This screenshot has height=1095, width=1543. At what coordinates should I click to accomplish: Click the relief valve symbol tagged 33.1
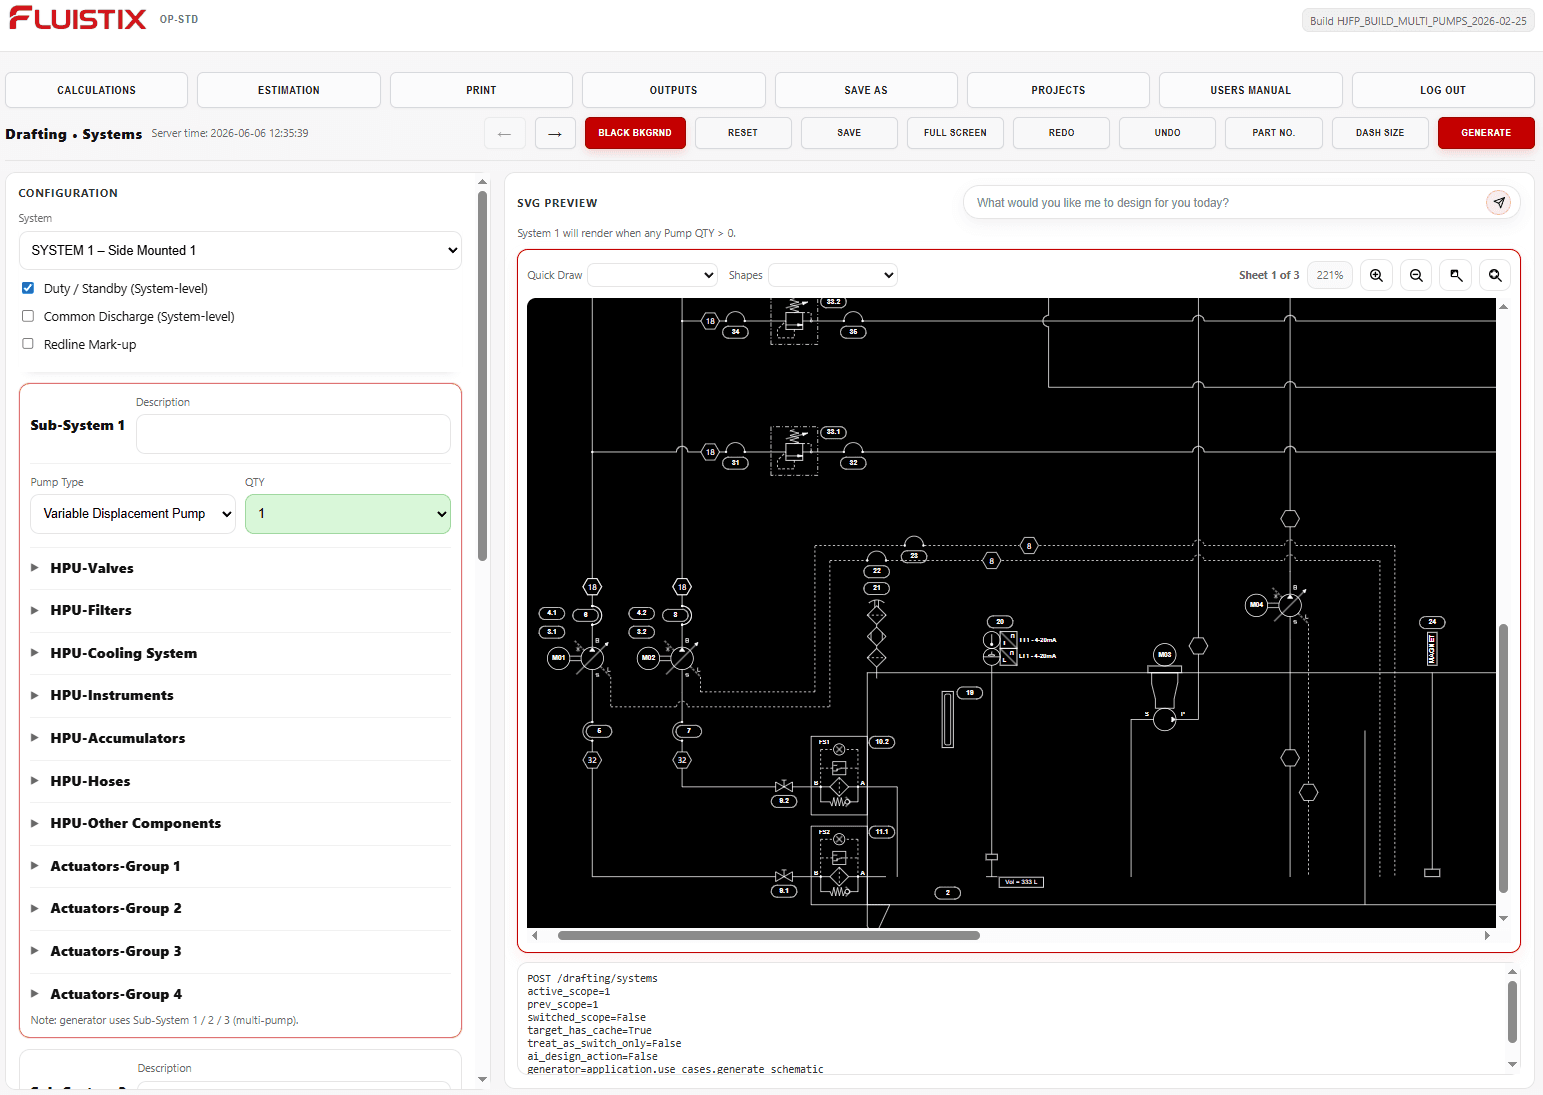click(x=794, y=450)
